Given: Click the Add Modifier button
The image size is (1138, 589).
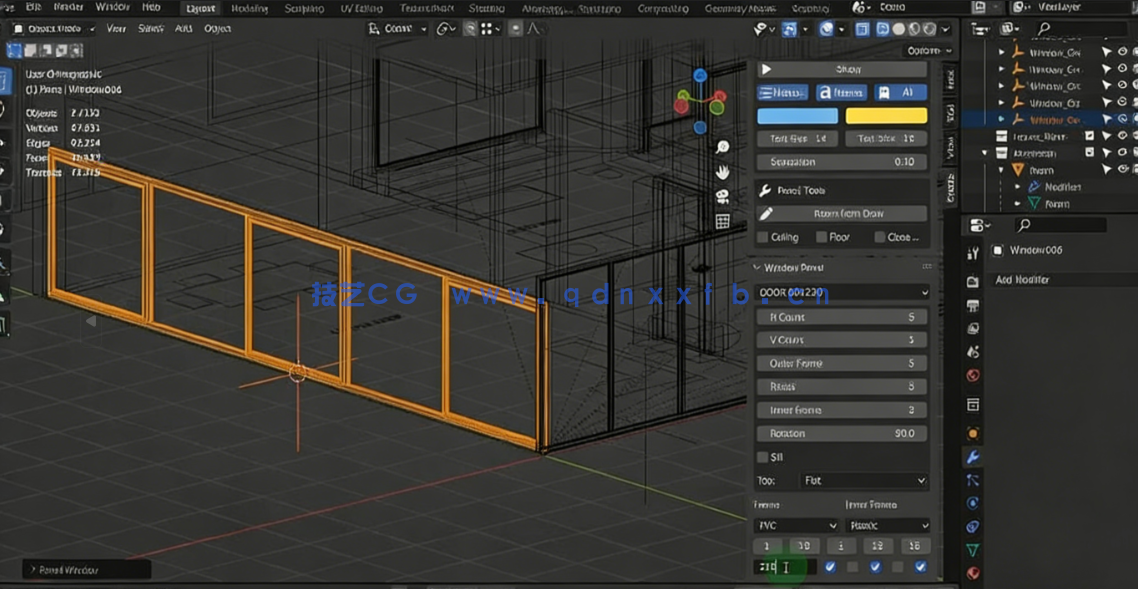Looking at the screenshot, I should click(1060, 279).
